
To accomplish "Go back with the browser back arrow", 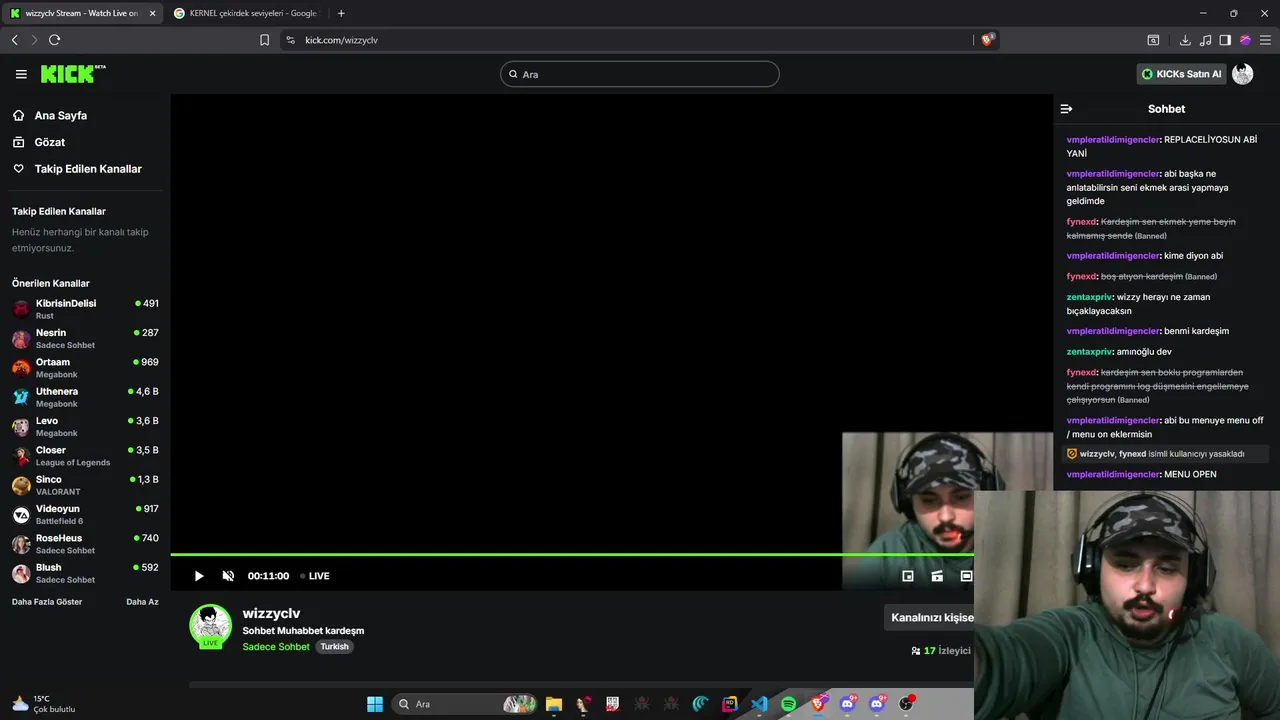I will coord(14,40).
